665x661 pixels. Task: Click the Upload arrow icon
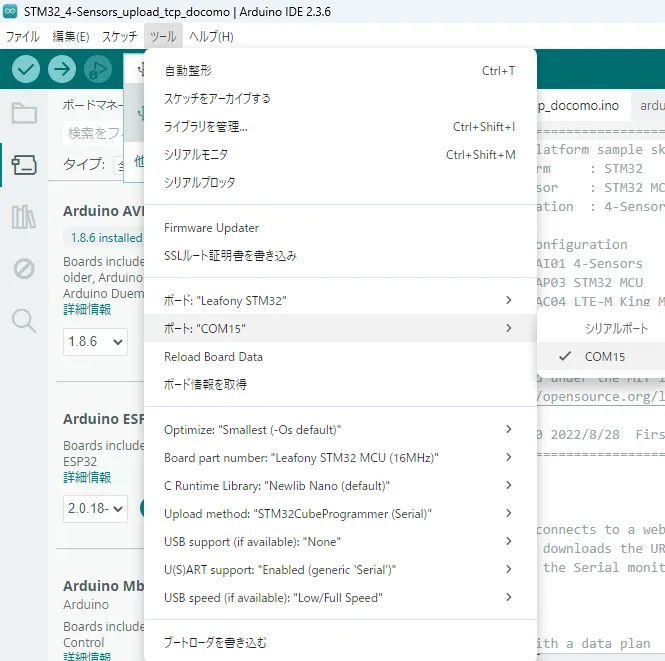pyautogui.click(x=62, y=69)
